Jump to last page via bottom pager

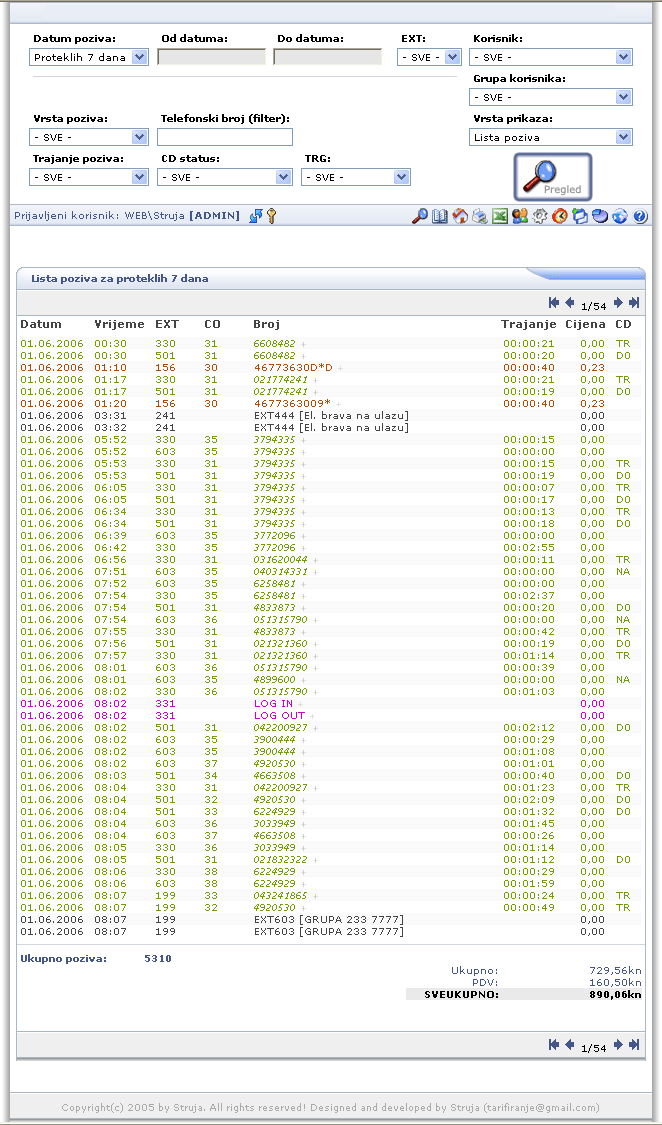click(x=634, y=1045)
